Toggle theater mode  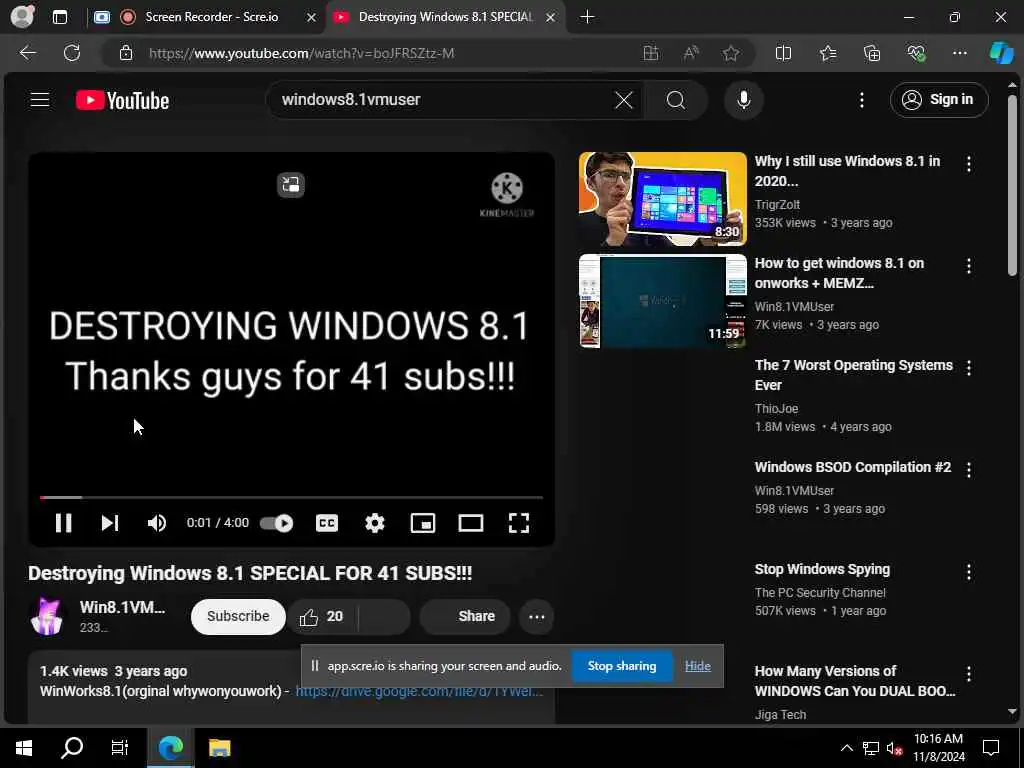(x=470, y=522)
